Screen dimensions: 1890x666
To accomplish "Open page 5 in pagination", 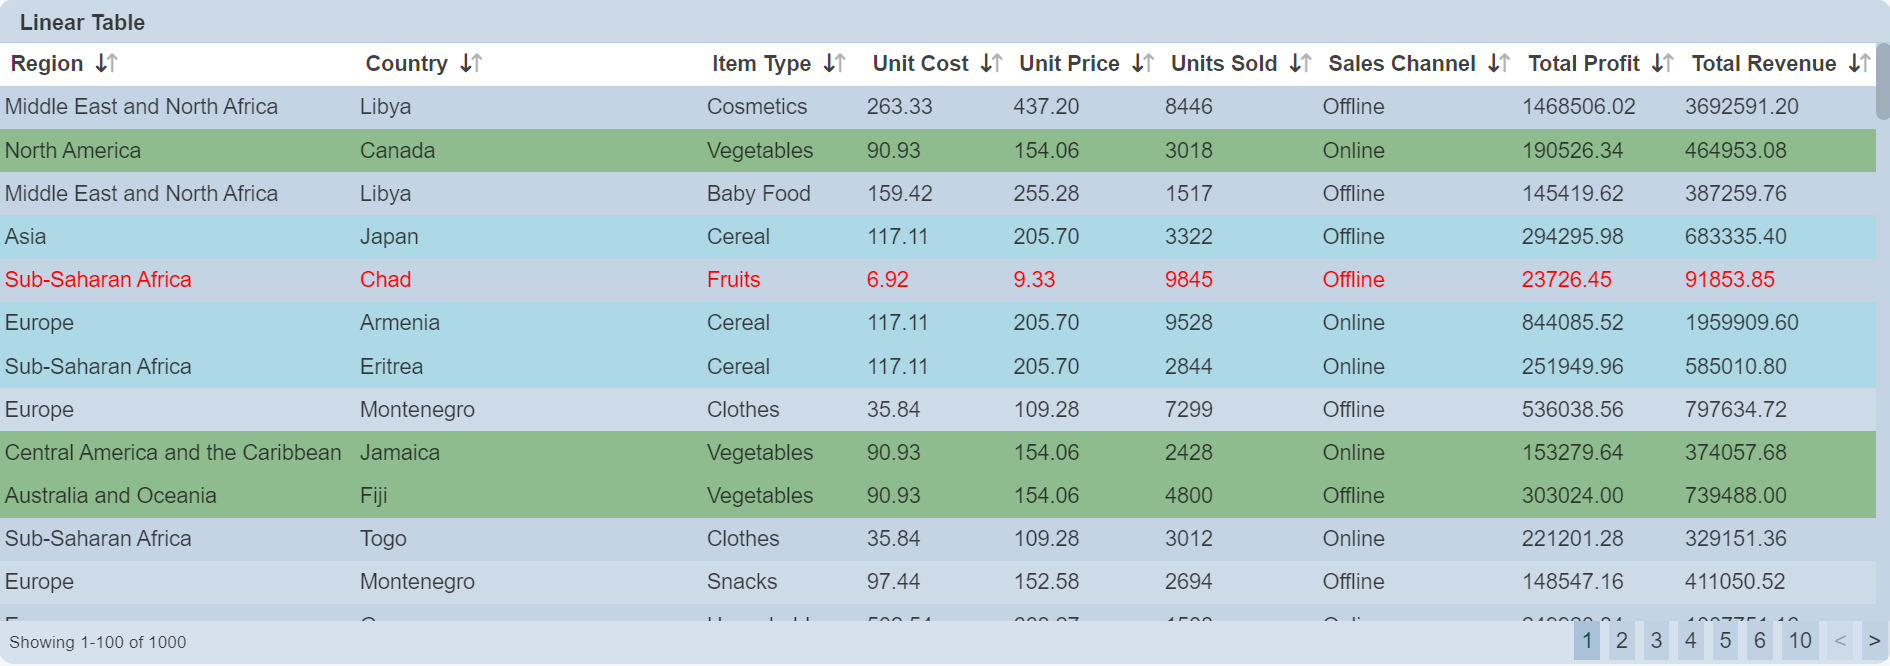I will (1725, 641).
